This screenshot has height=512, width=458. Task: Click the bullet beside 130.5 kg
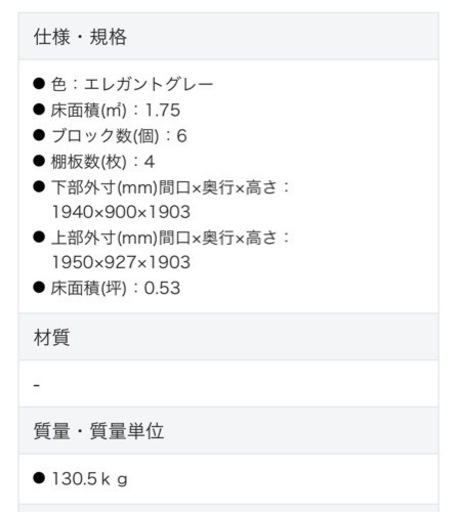click(39, 478)
